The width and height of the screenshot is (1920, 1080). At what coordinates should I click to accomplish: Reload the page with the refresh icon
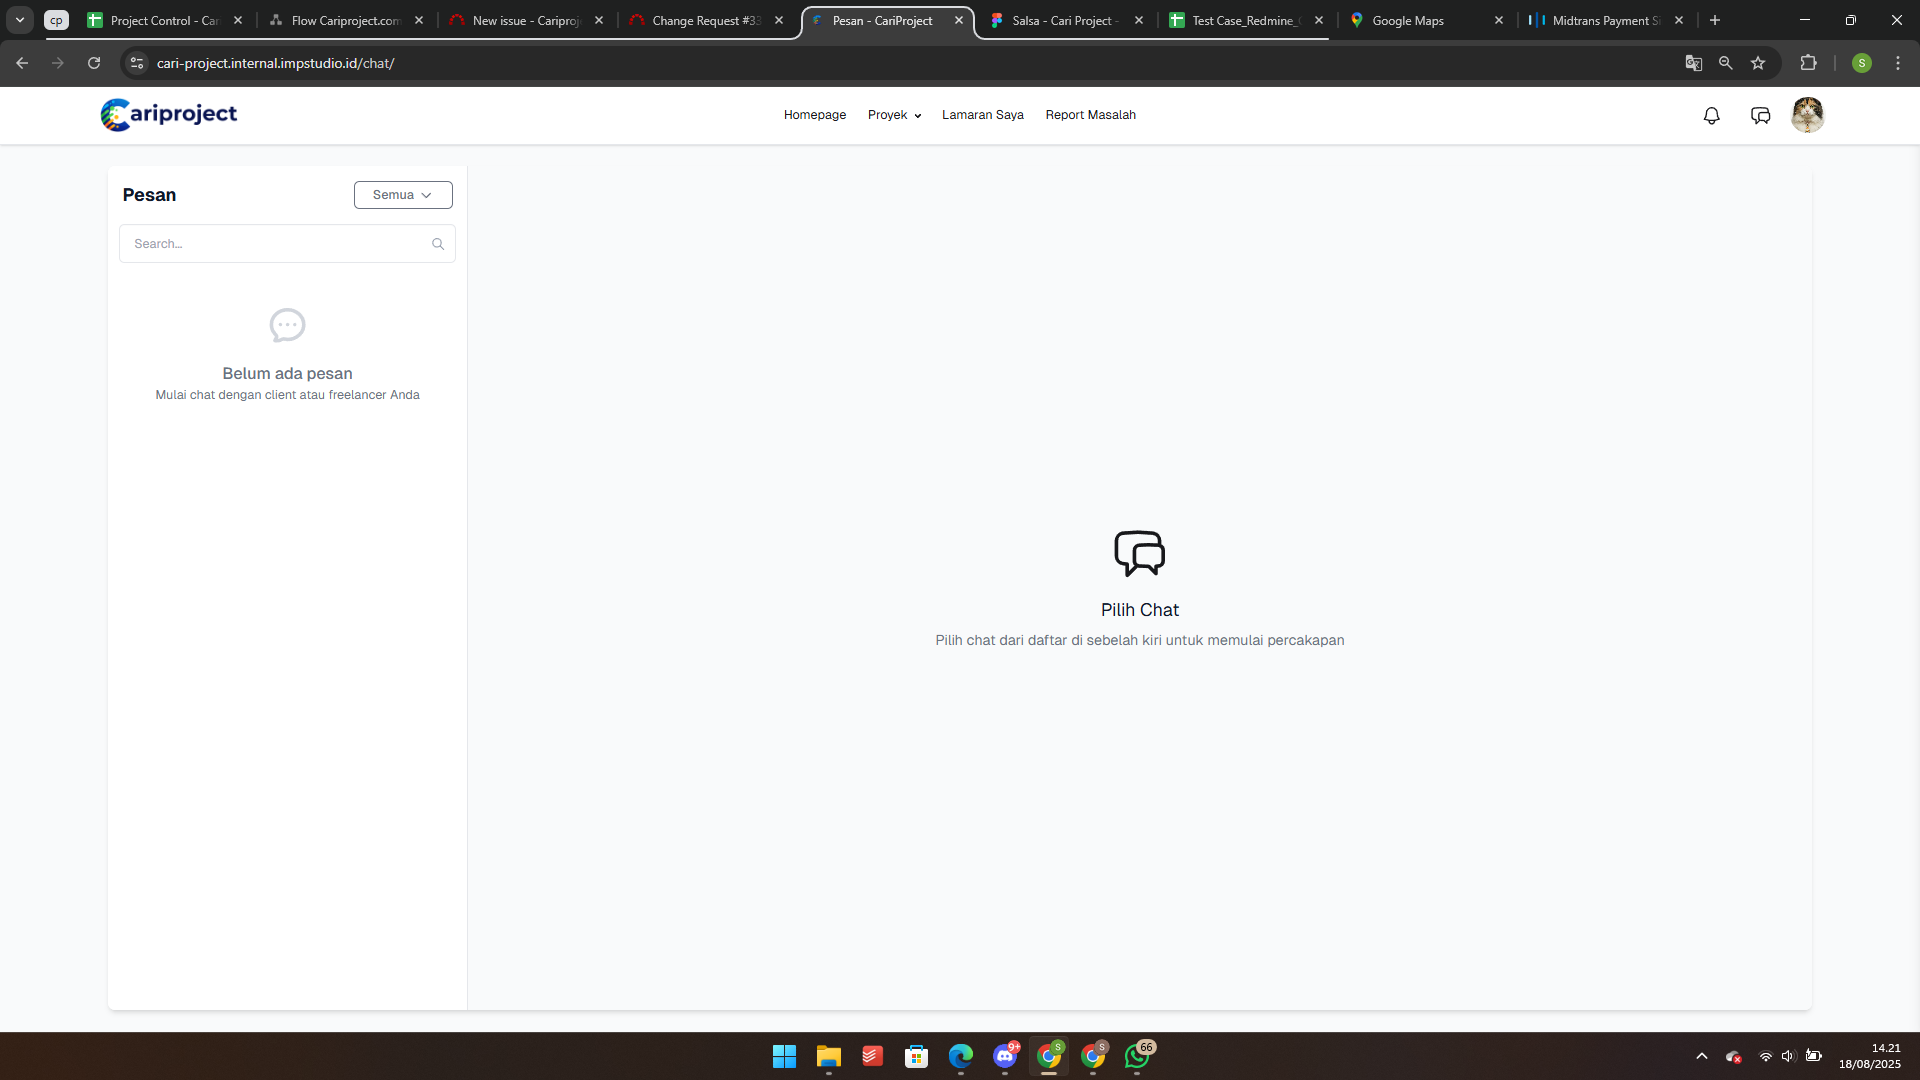pos(94,63)
